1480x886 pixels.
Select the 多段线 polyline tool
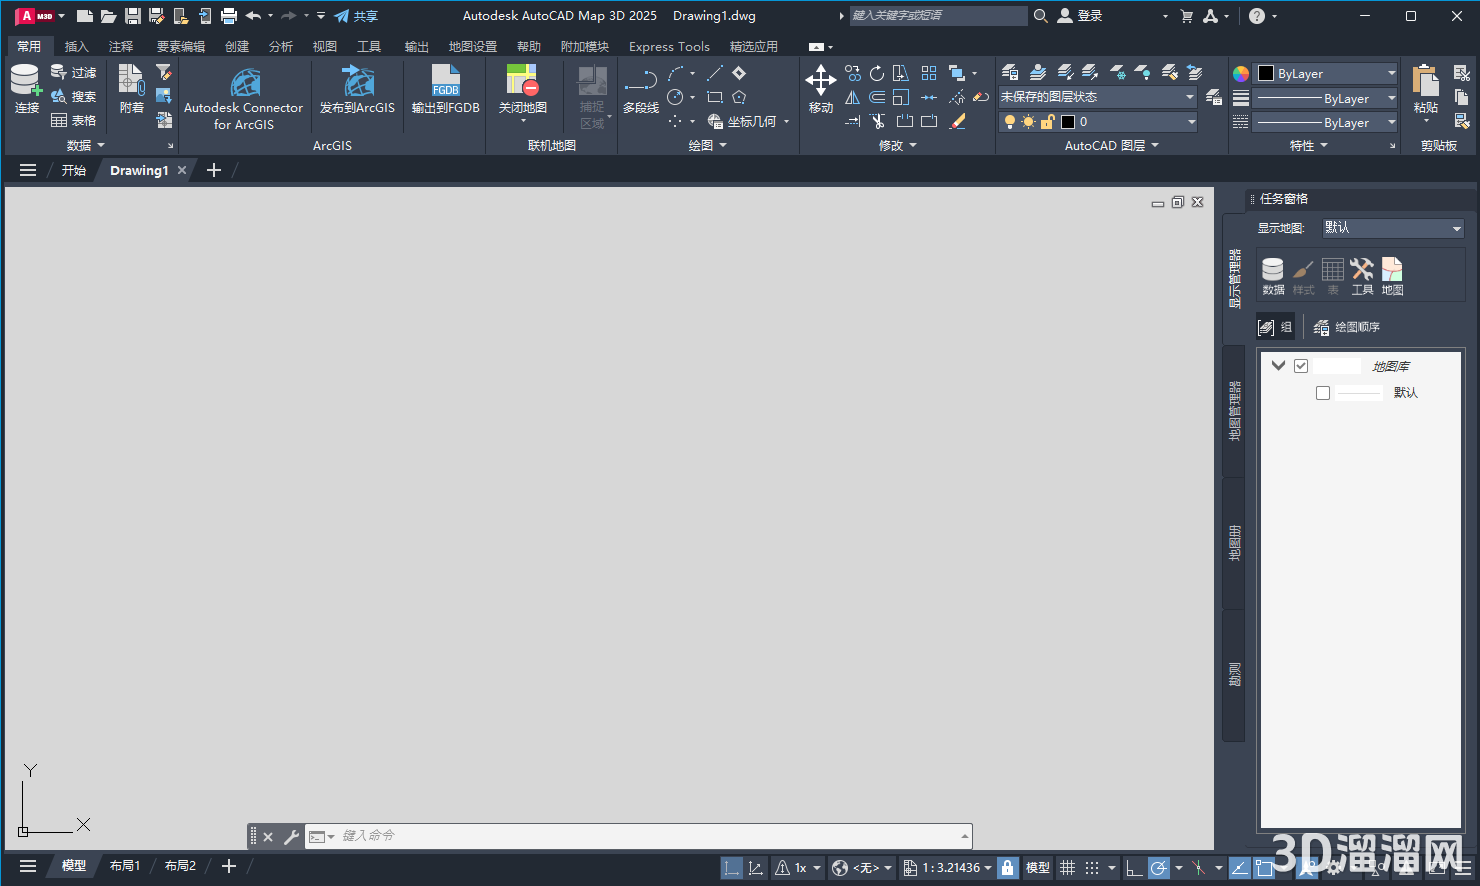[x=641, y=91]
